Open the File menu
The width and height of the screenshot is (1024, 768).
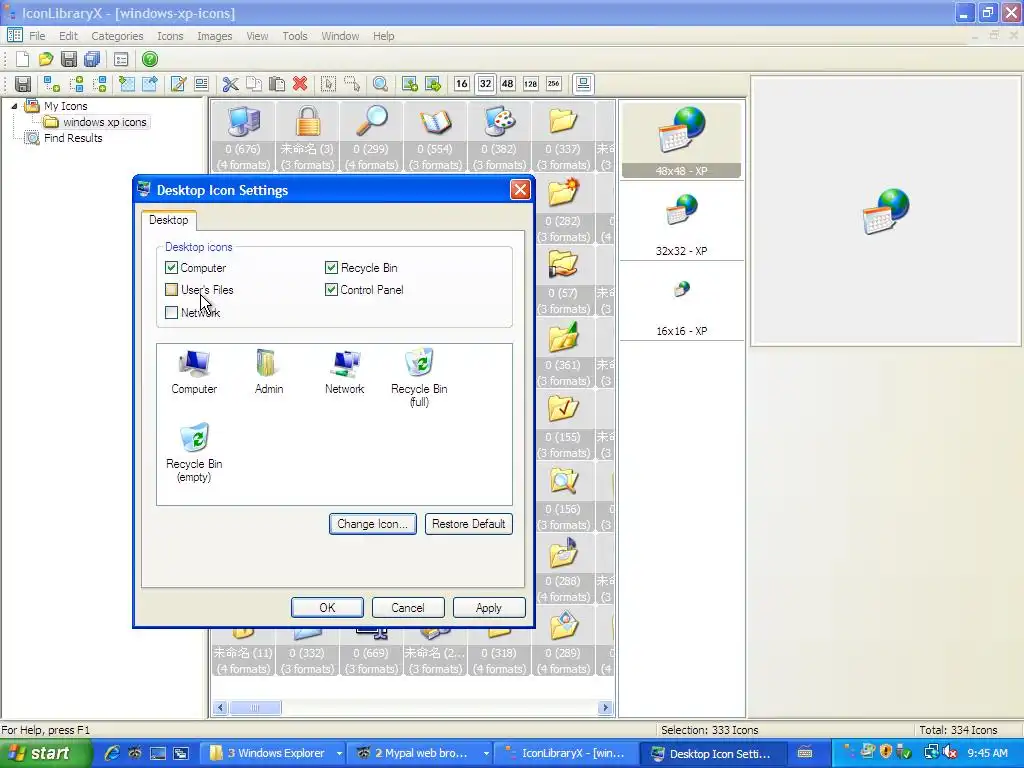(37, 36)
